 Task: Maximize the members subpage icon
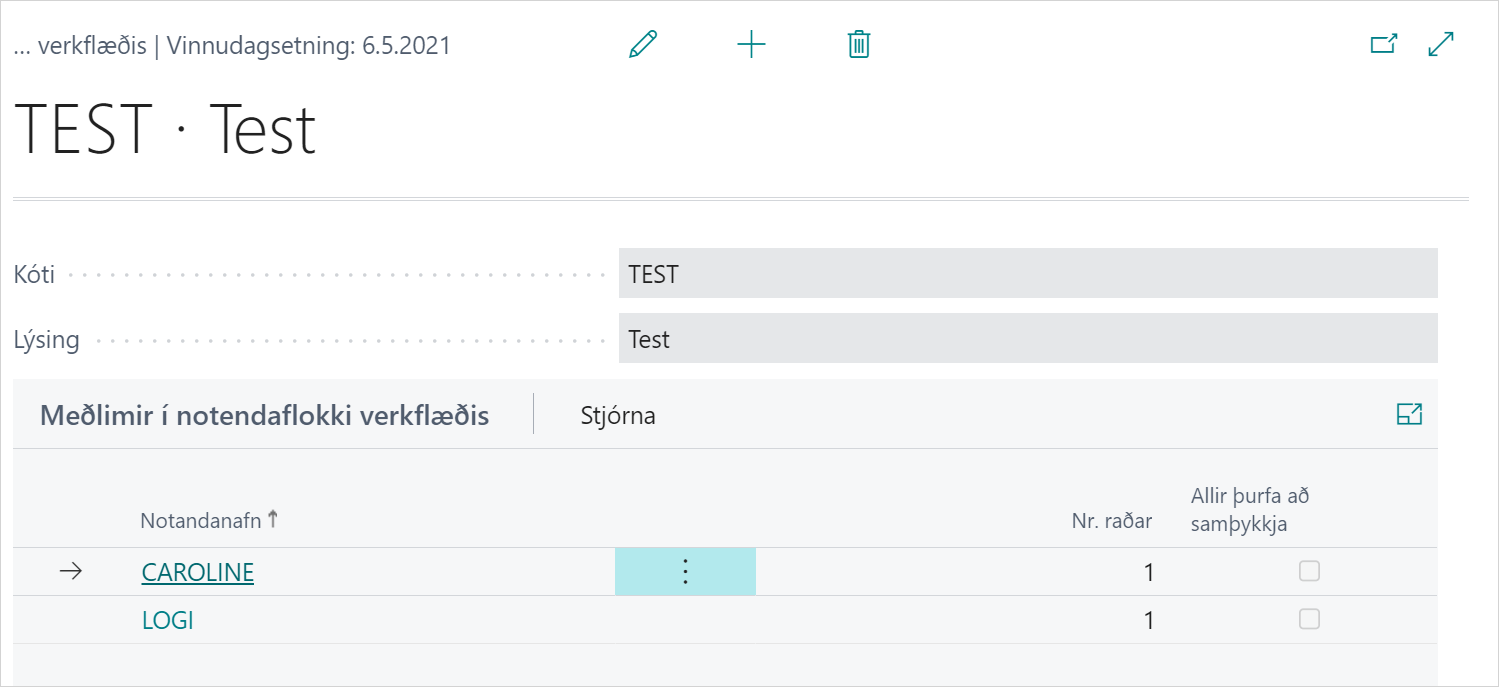[x=1409, y=415]
